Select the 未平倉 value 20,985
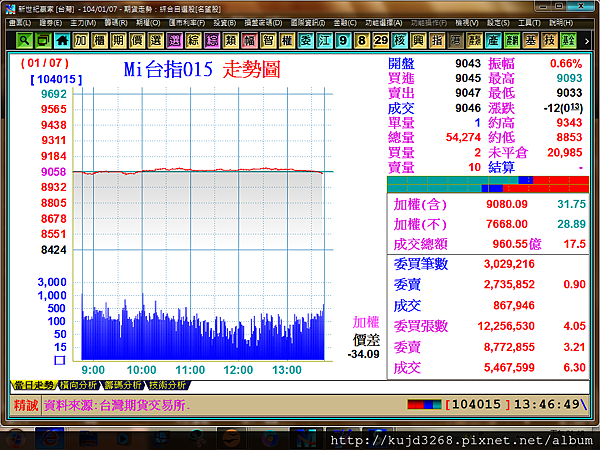The height and width of the screenshot is (450, 600). click(565, 152)
